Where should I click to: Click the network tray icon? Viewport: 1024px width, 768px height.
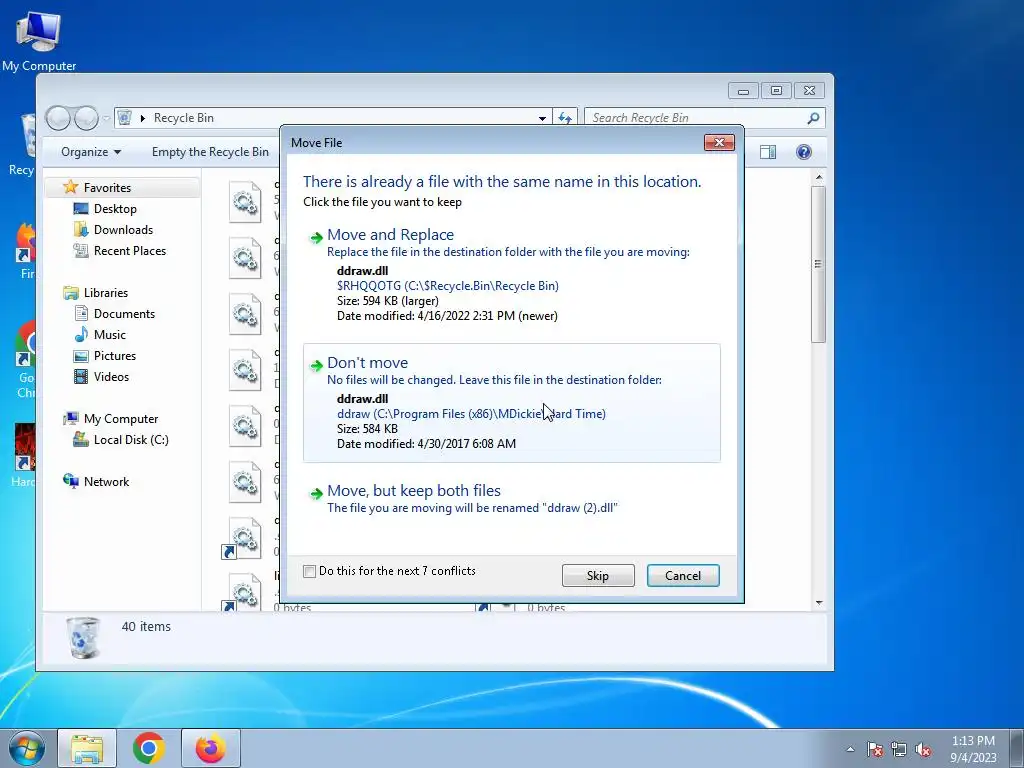pyautogui.click(x=899, y=749)
